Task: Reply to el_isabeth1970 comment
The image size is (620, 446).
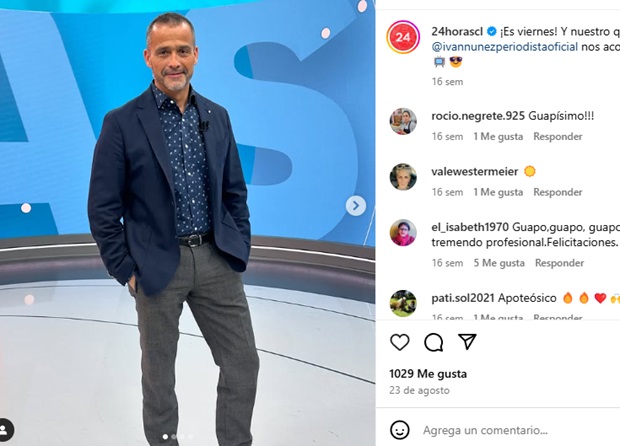Action: coord(559,263)
